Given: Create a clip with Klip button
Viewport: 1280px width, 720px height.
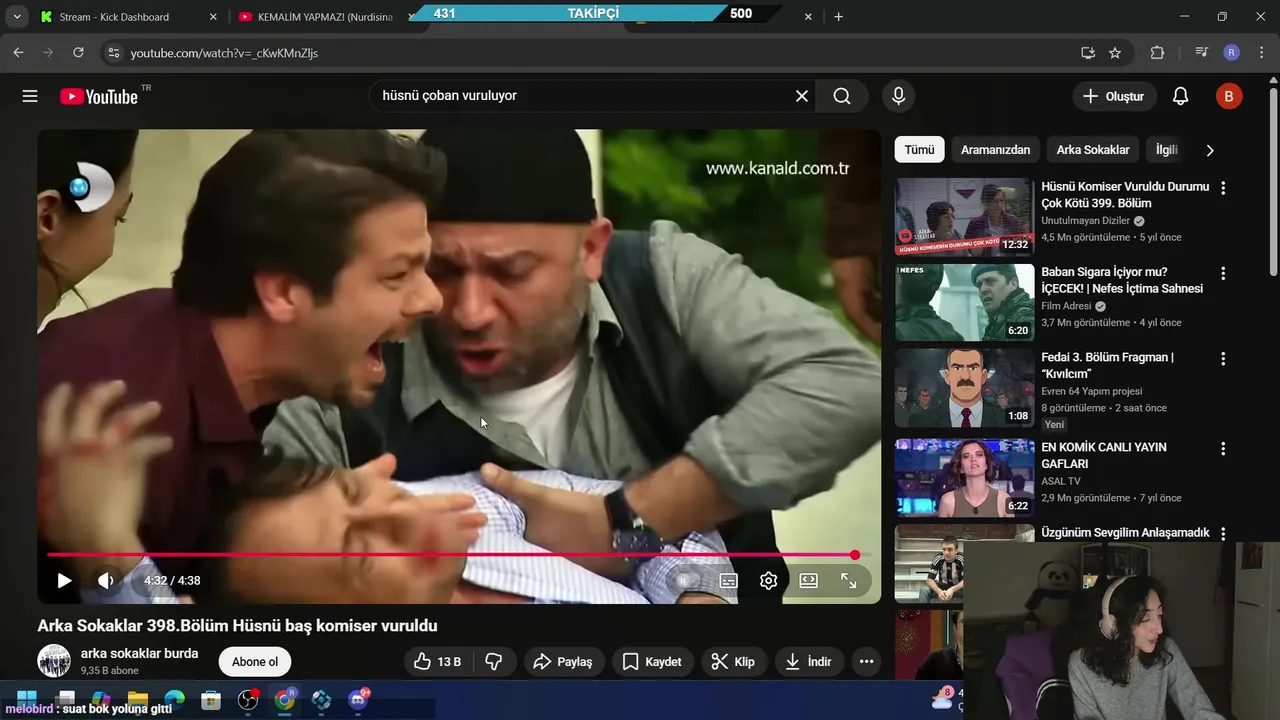Looking at the screenshot, I should (733, 662).
